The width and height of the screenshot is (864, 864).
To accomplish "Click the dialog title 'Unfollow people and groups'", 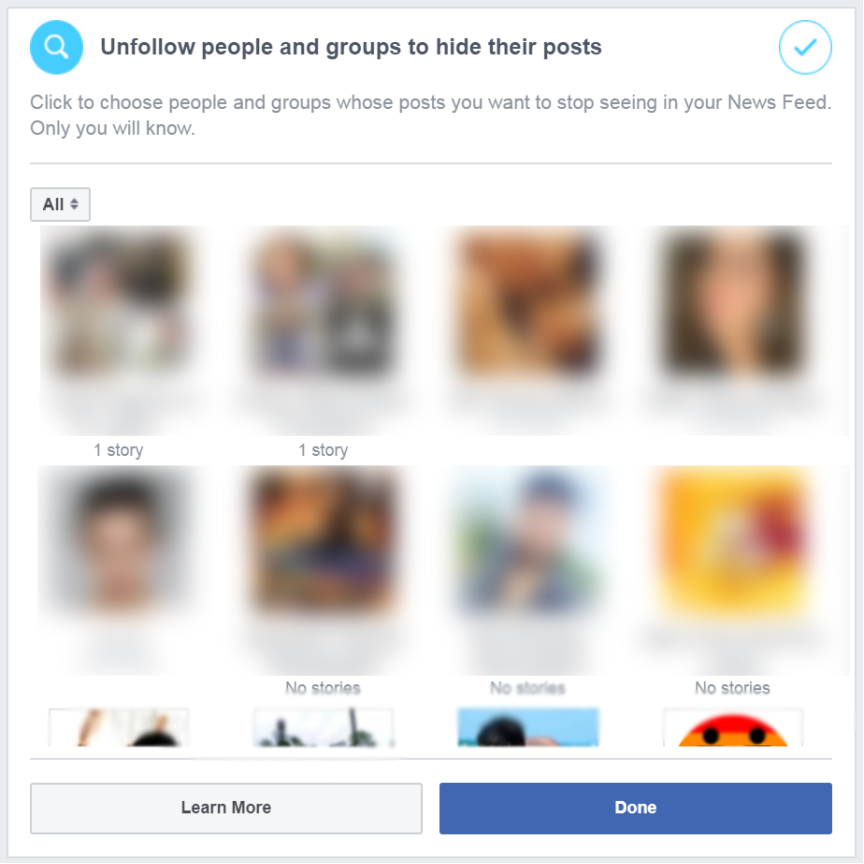I will 251,47.
